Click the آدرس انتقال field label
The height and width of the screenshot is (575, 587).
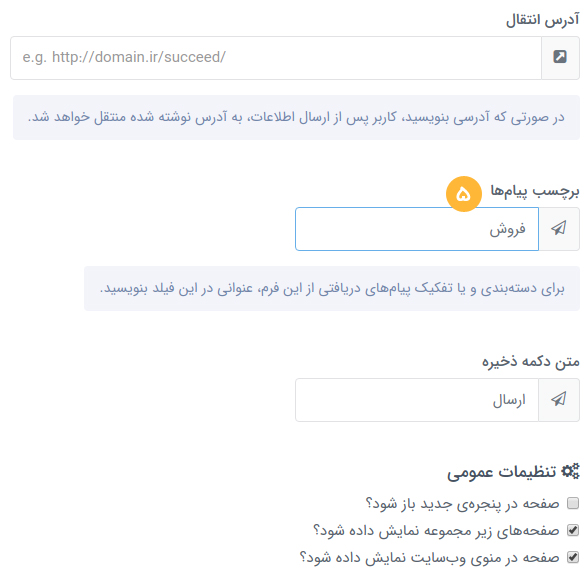coord(542,19)
